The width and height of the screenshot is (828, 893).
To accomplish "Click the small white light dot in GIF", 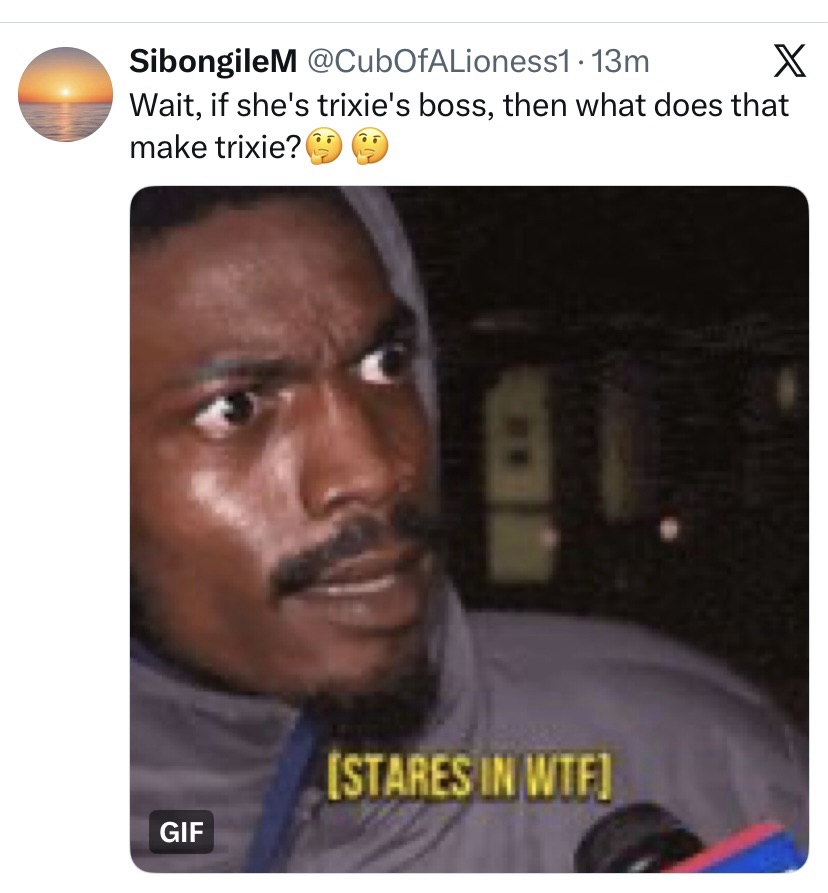I will (x=669, y=529).
